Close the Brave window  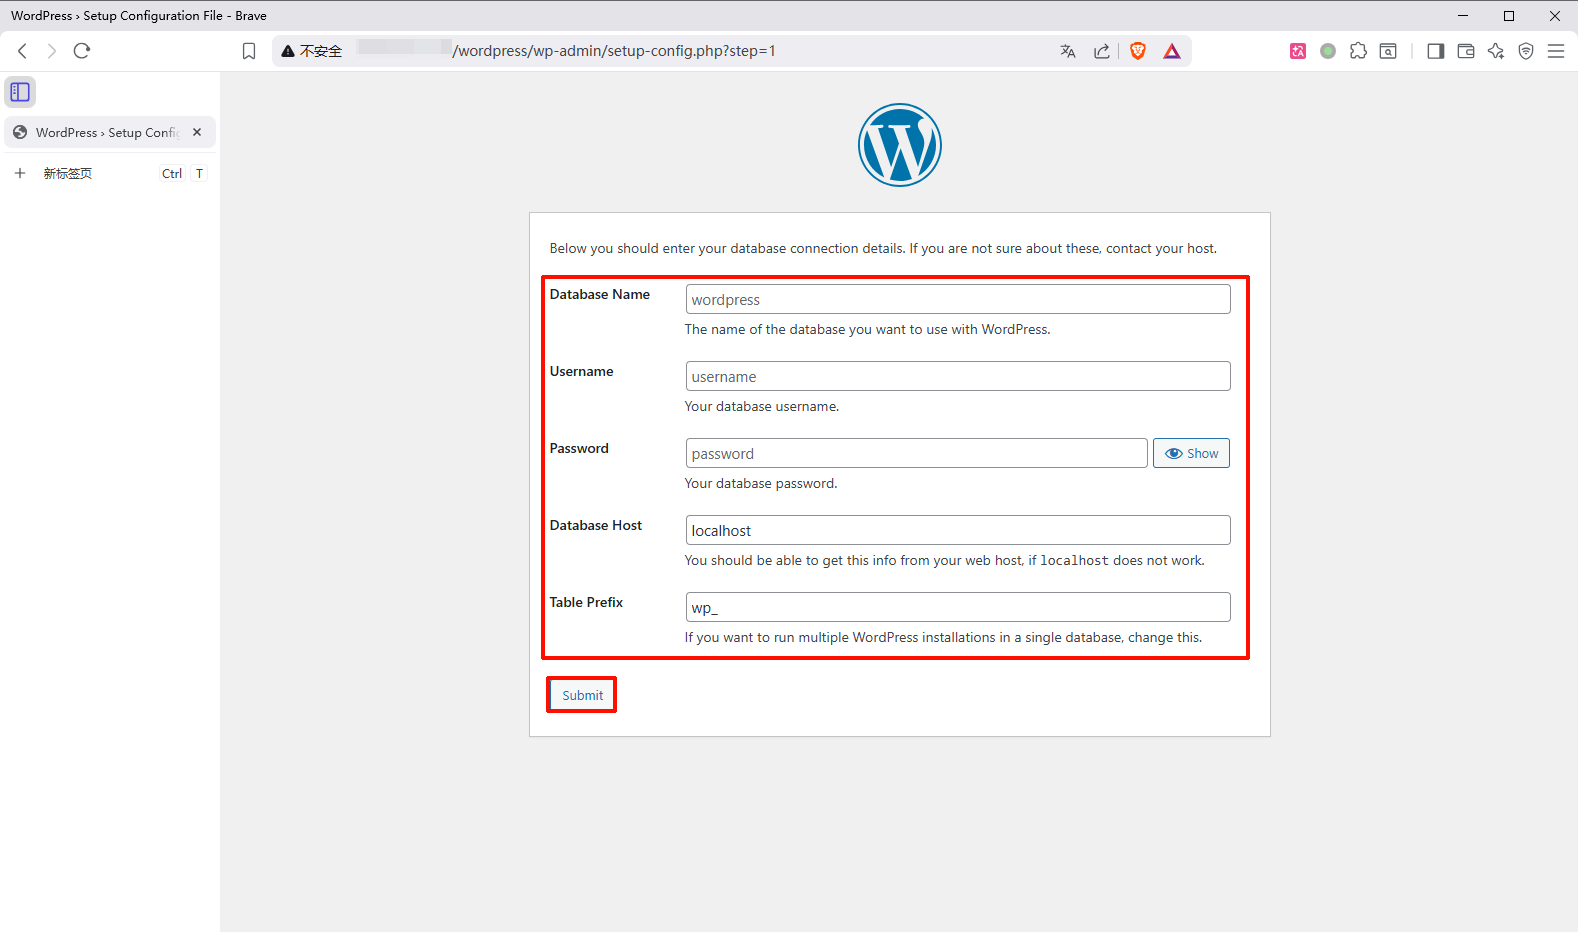1555,15
